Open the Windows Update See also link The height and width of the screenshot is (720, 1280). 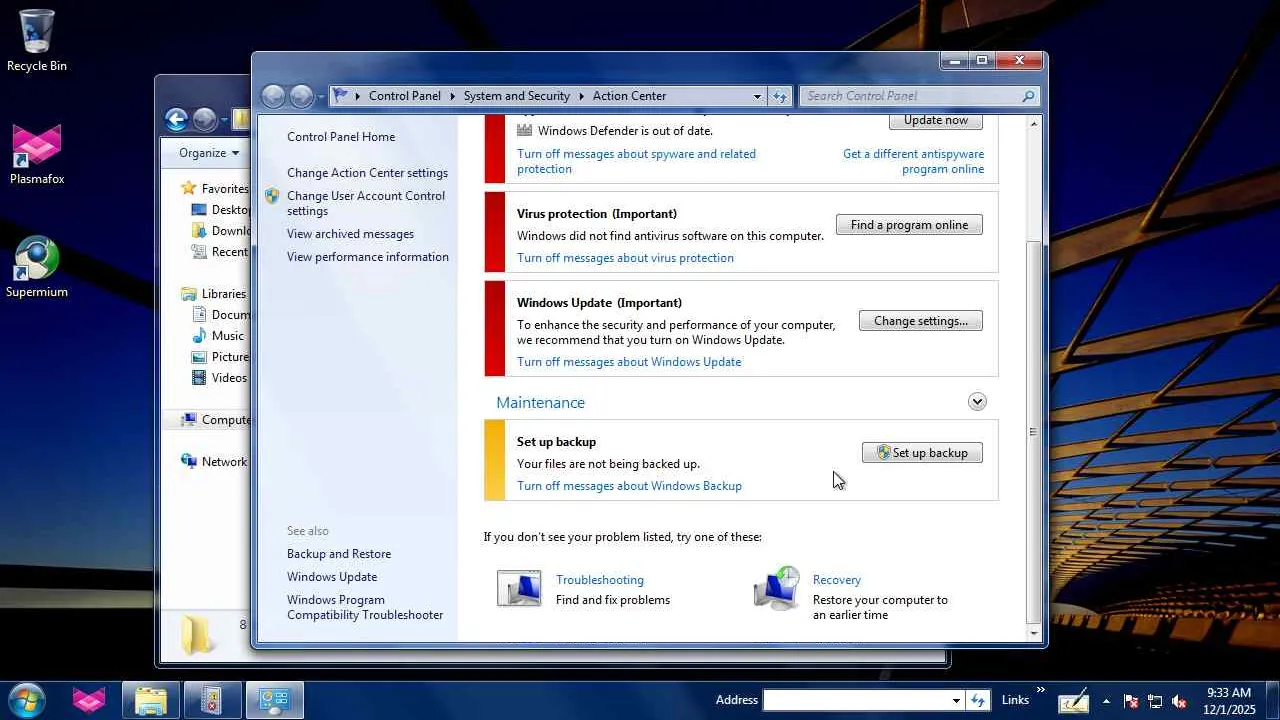(332, 577)
